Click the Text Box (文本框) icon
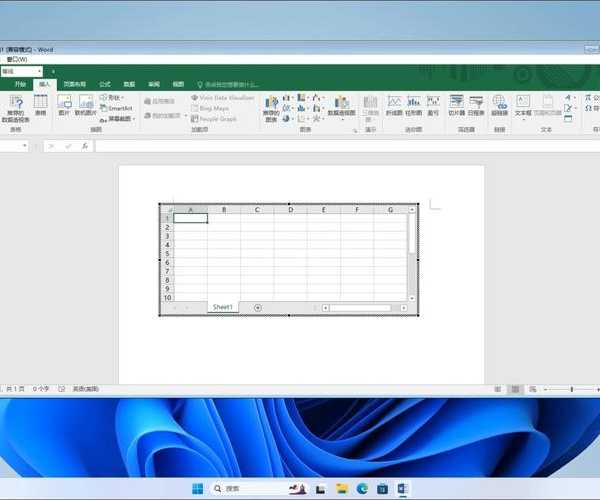Viewport: 600px width, 500px height. pos(523,103)
